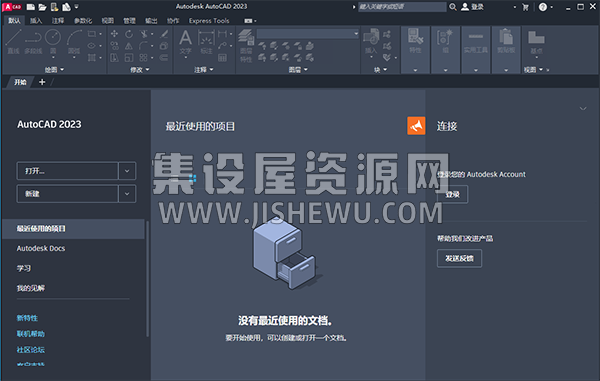The height and width of the screenshot is (381, 600).
Task: Expand the 新建 dropdown arrow
Action: pyautogui.click(x=127, y=194)
